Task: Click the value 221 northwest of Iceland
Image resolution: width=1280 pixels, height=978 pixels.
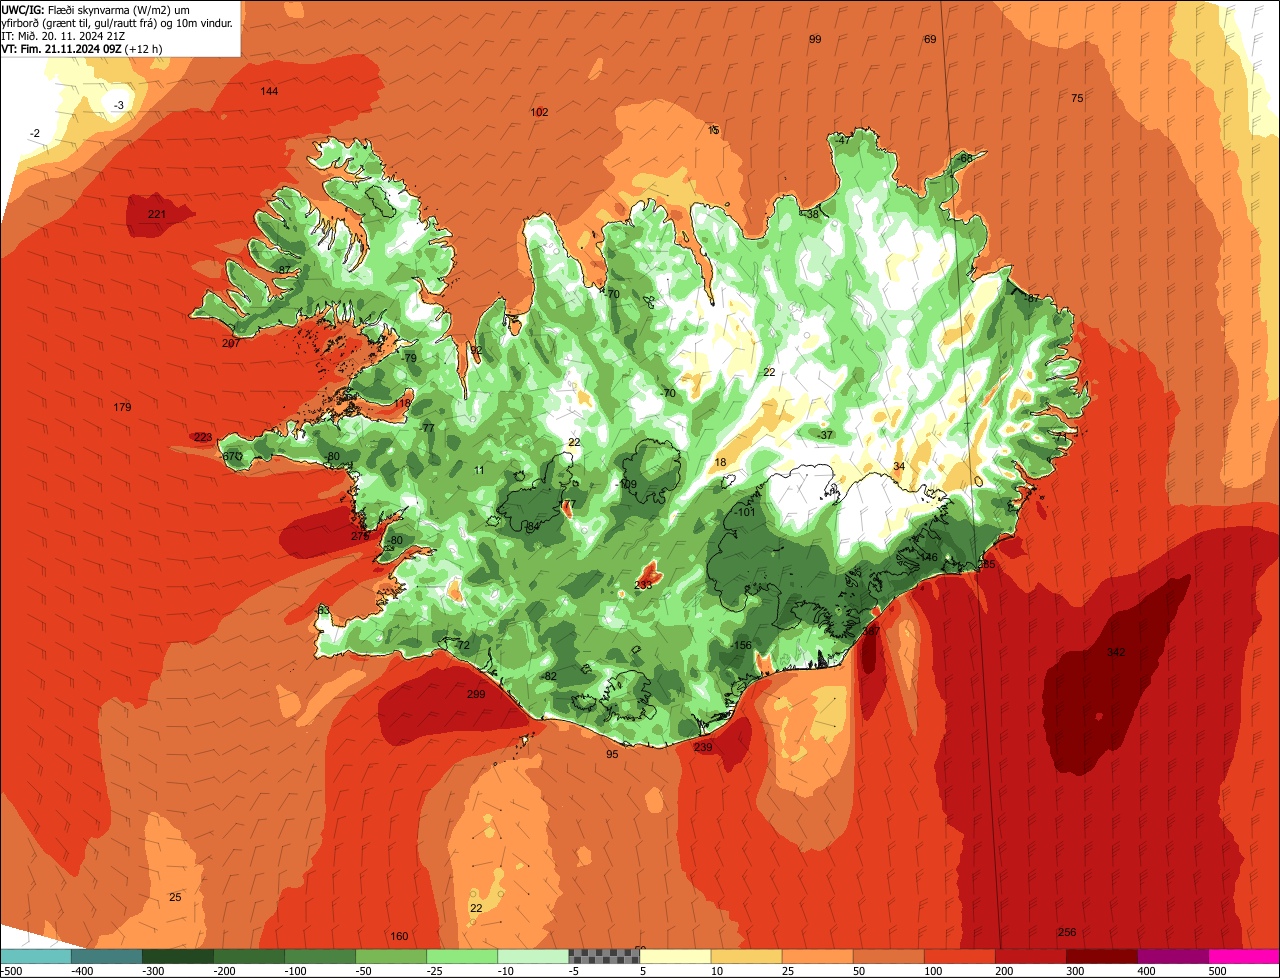Action: (x=157, y=214)
